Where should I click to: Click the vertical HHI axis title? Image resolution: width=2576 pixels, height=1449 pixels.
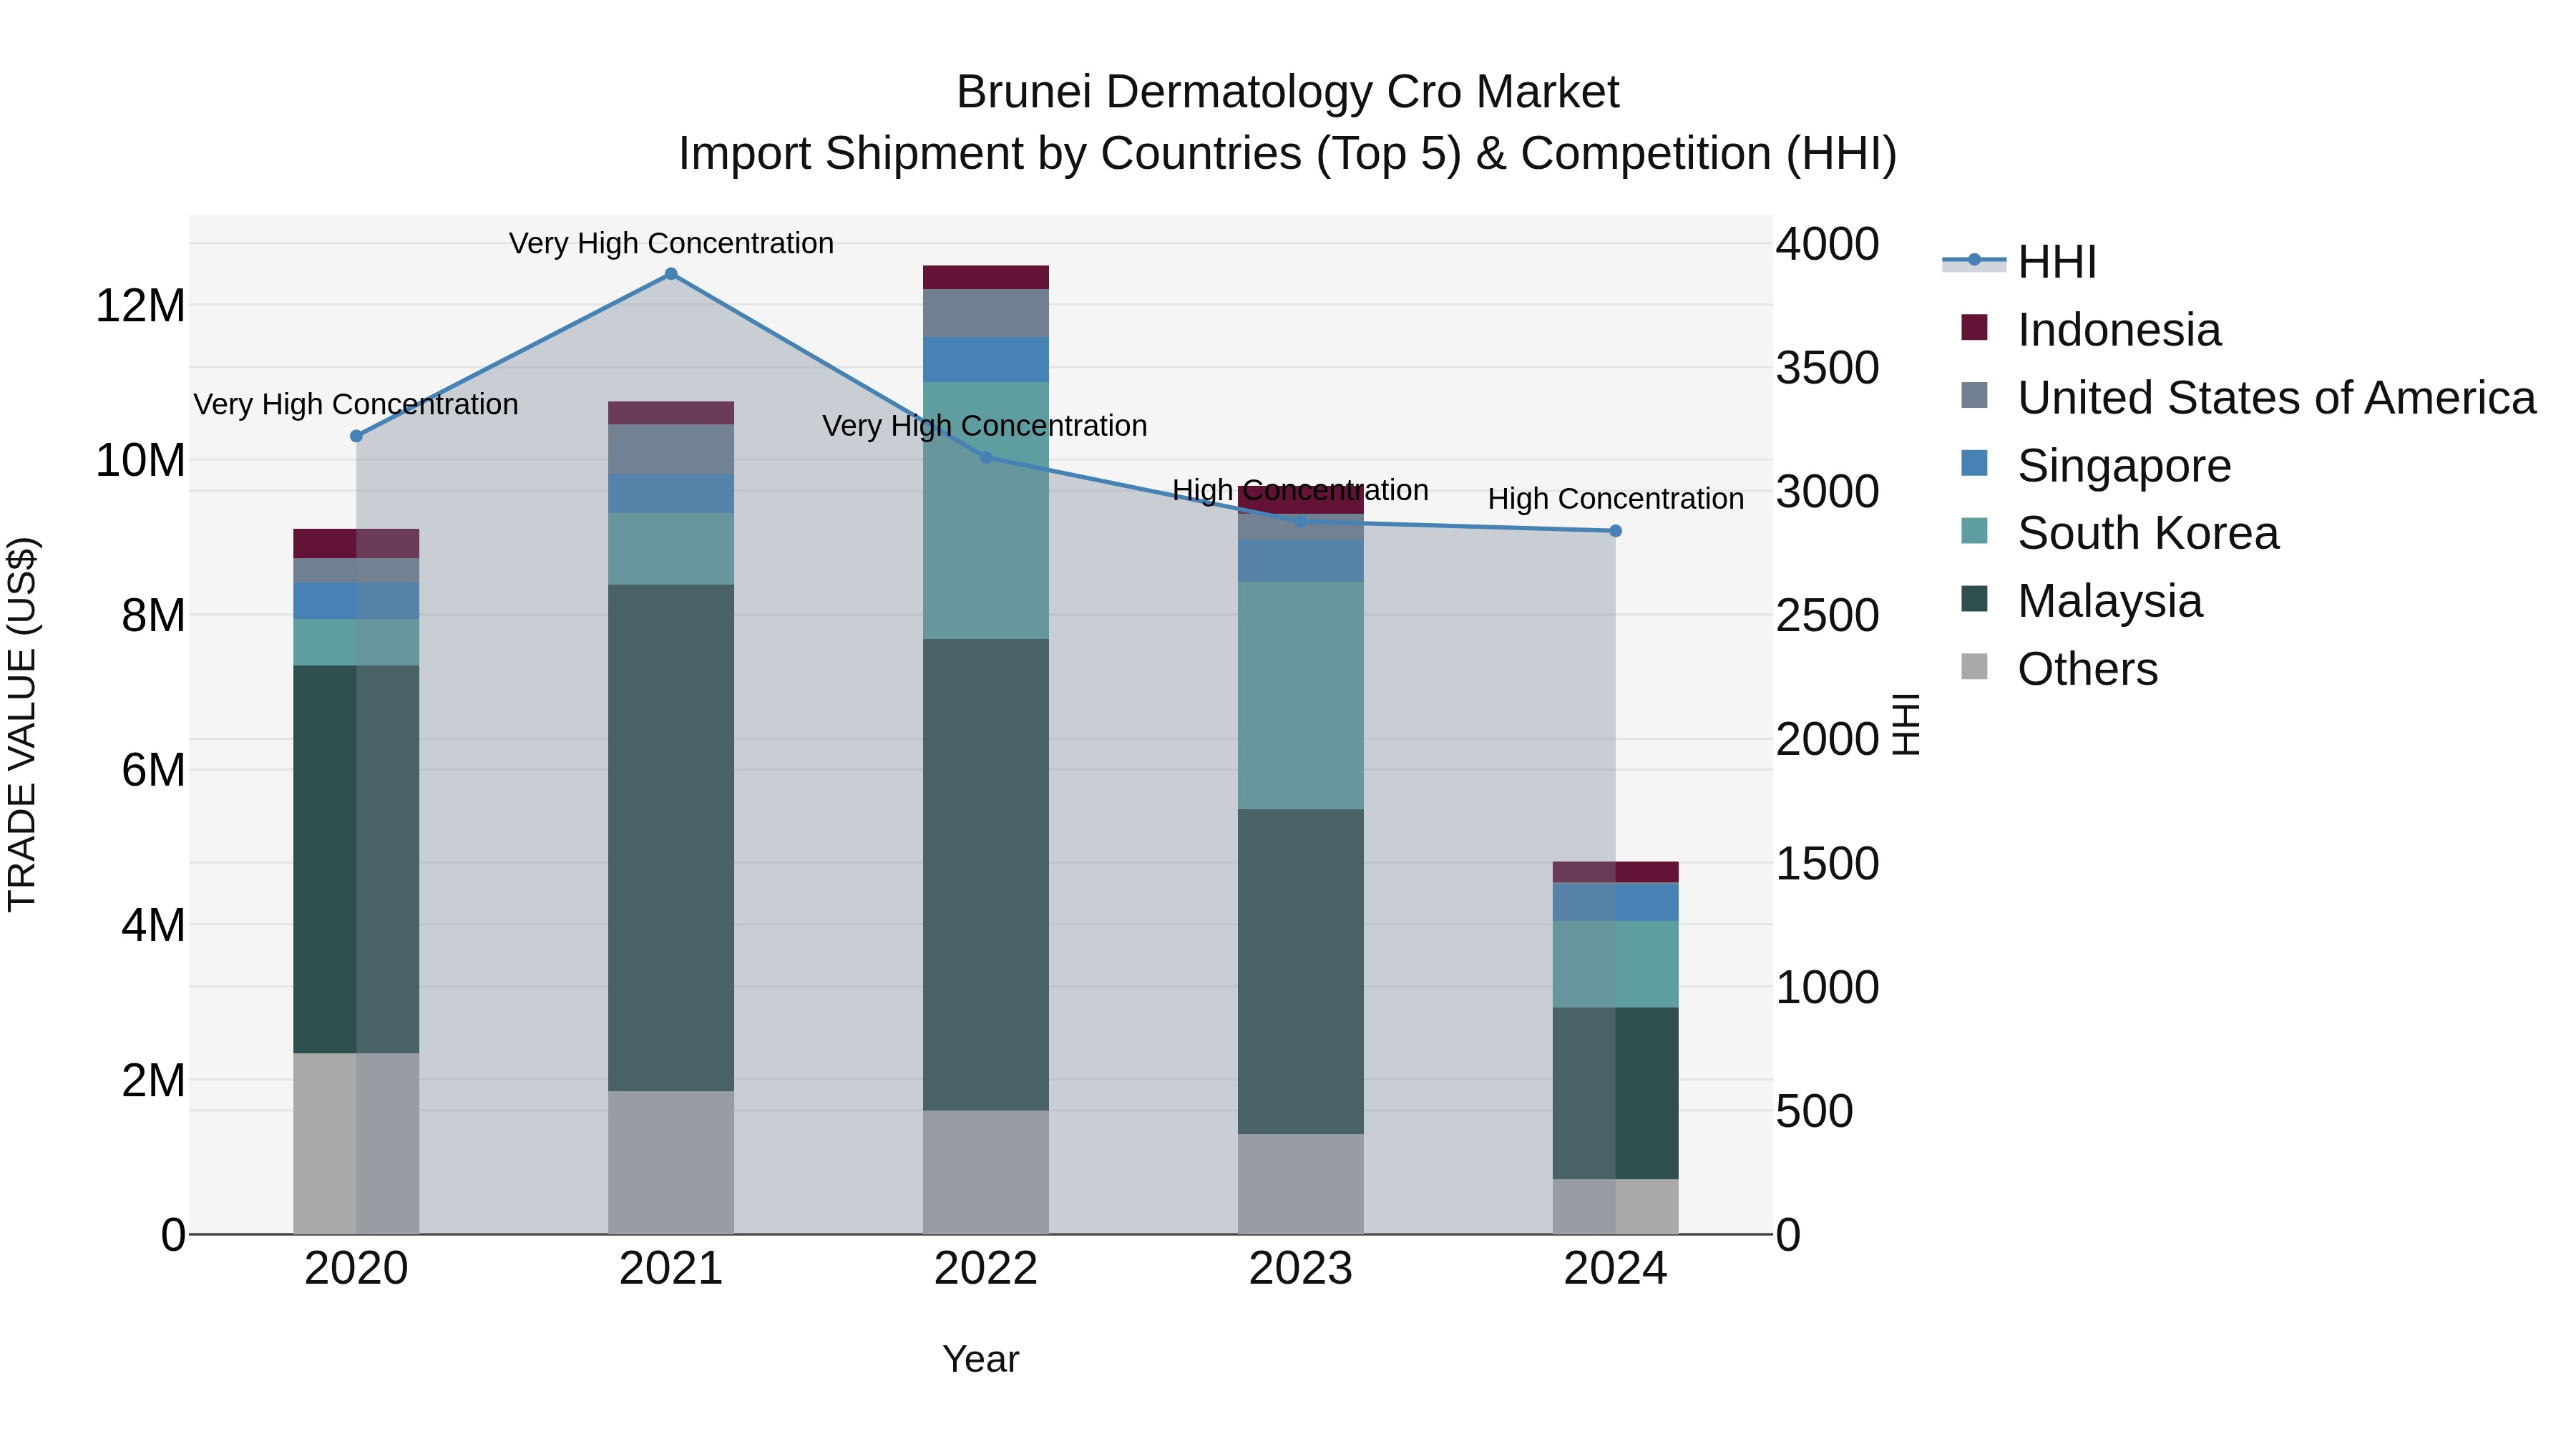click(1906, 724)
